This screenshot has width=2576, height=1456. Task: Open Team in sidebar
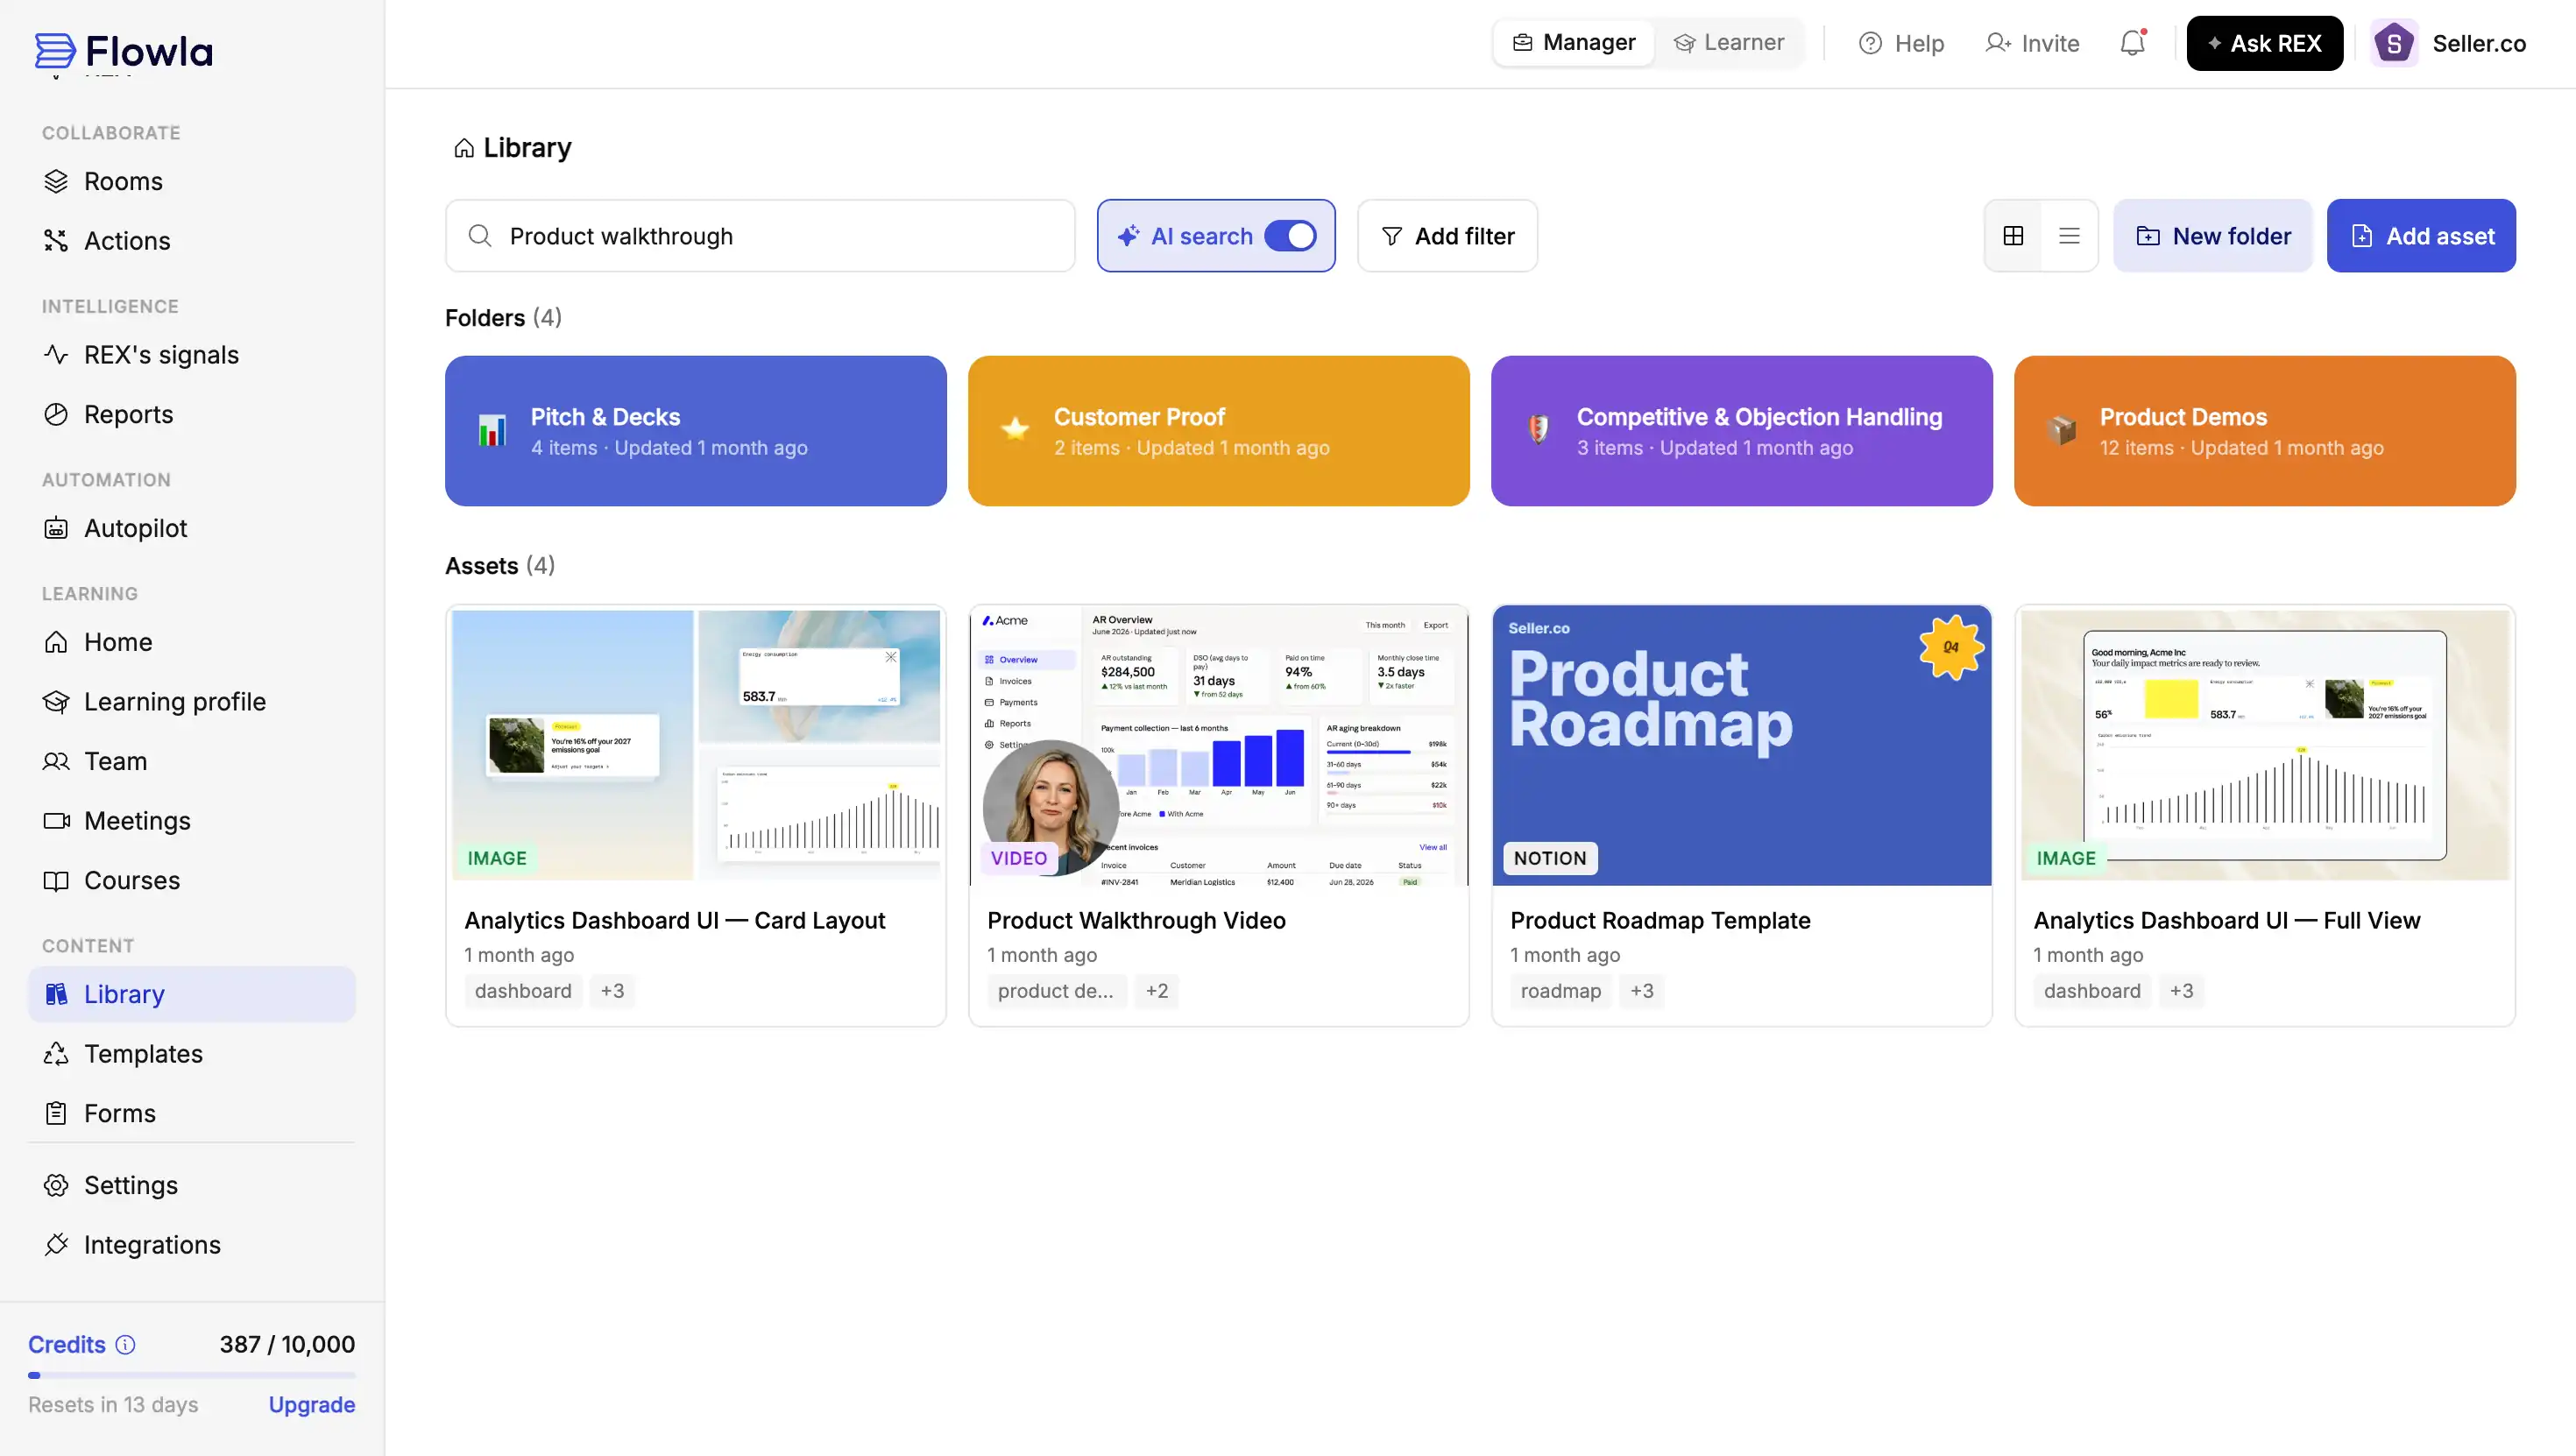pos(192,761)
